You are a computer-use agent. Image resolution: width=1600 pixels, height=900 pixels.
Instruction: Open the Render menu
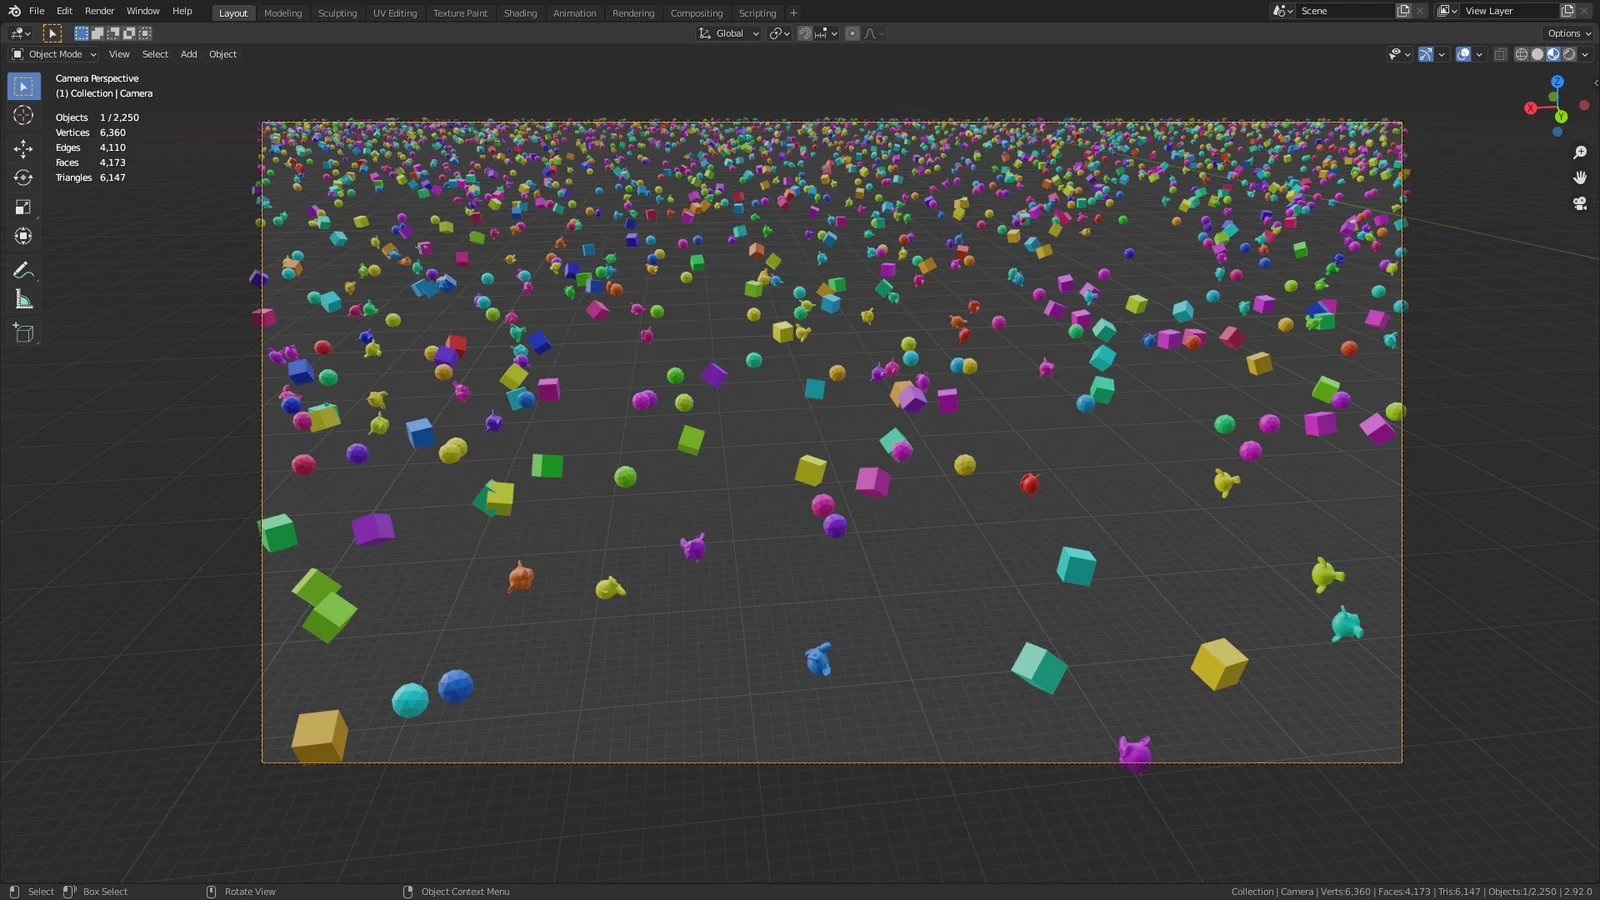coord(99,11)
